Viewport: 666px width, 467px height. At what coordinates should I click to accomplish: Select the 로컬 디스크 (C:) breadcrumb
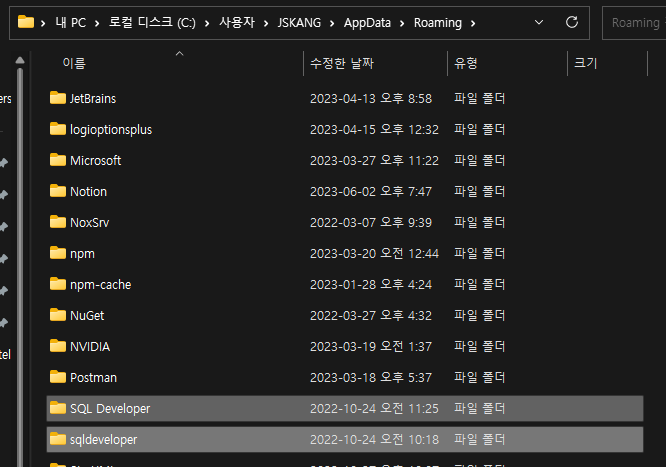click(x=152, y=23)
